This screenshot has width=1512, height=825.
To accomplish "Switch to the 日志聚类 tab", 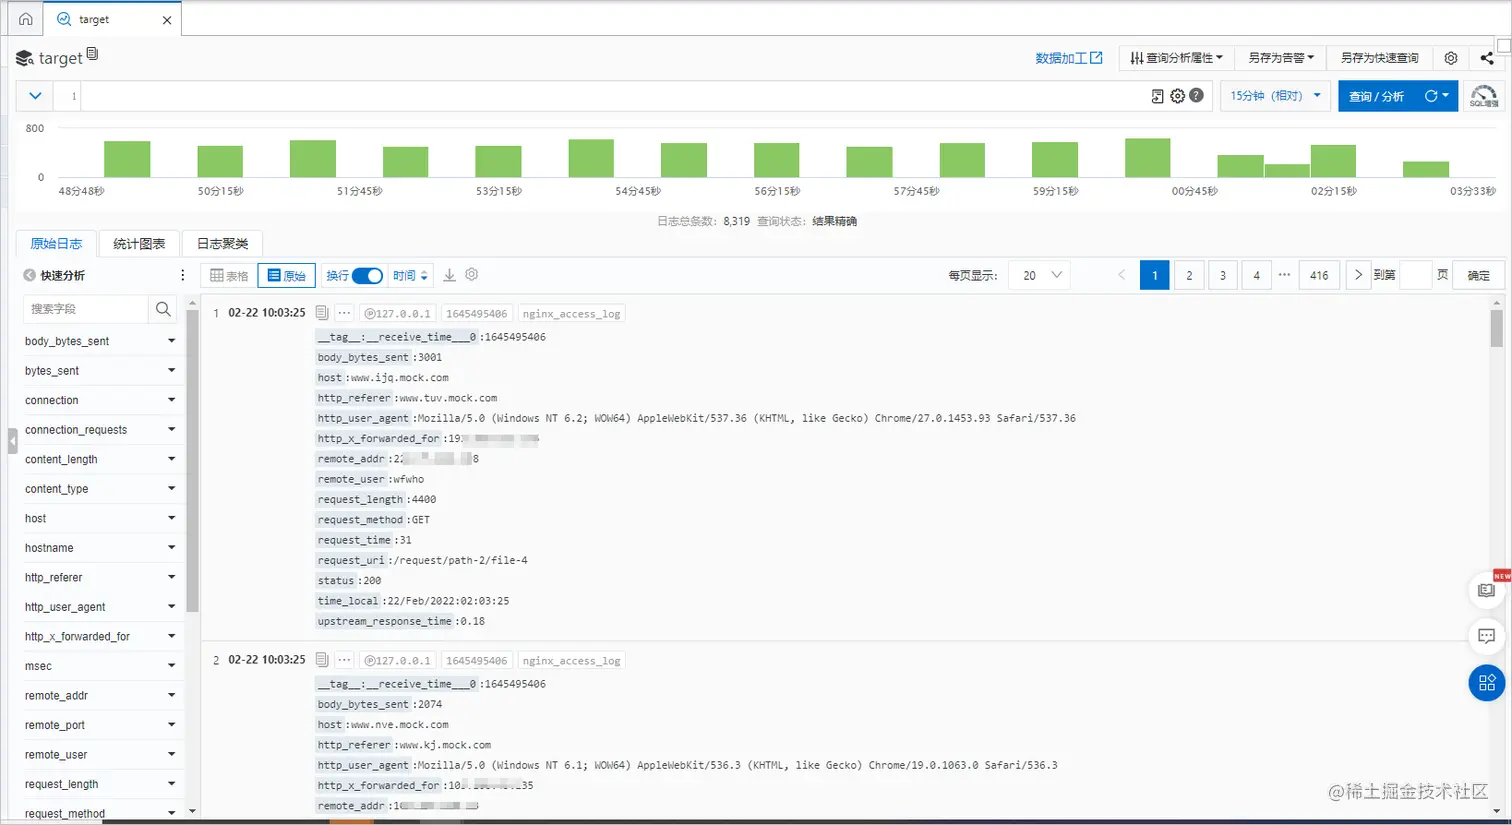I will tap(222, 243).
